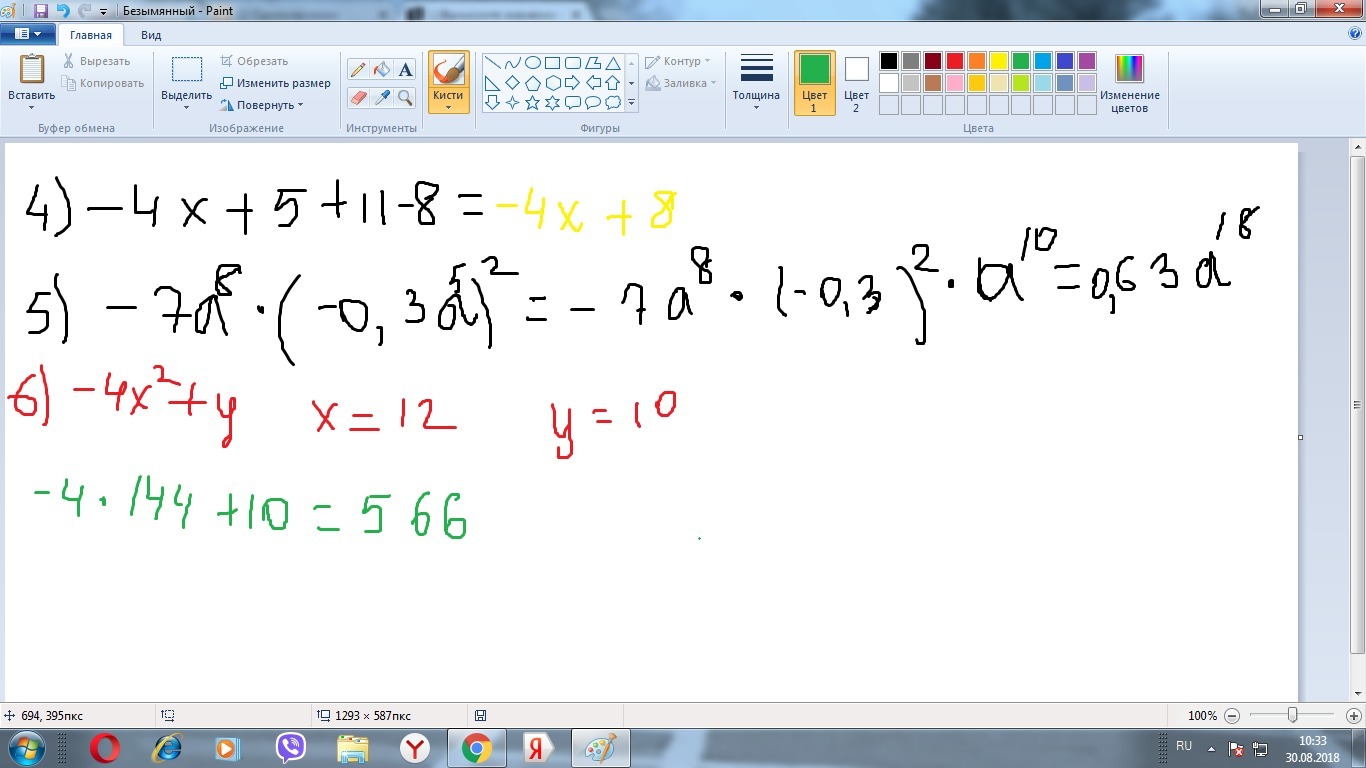
Task: Choose the straight line shape
Action: tap(492, 62)
